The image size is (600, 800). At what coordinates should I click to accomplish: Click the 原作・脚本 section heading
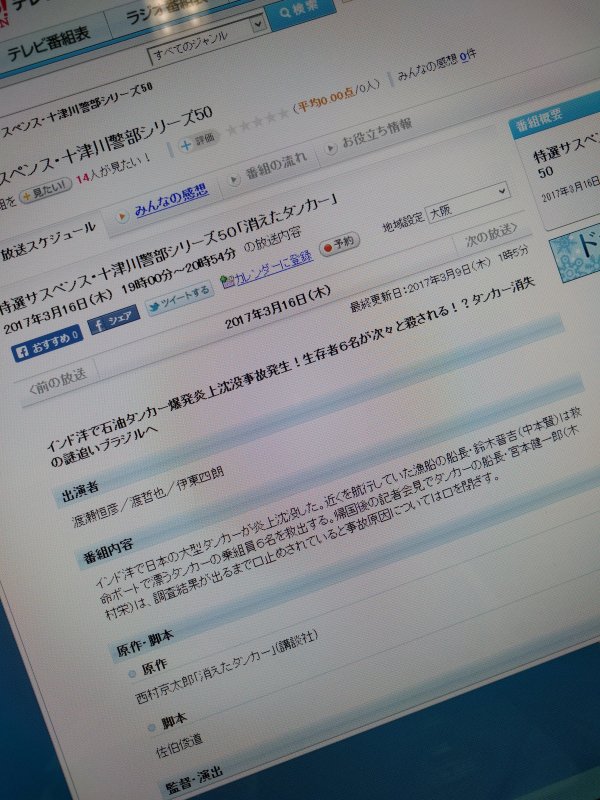(x=144, y=645)
